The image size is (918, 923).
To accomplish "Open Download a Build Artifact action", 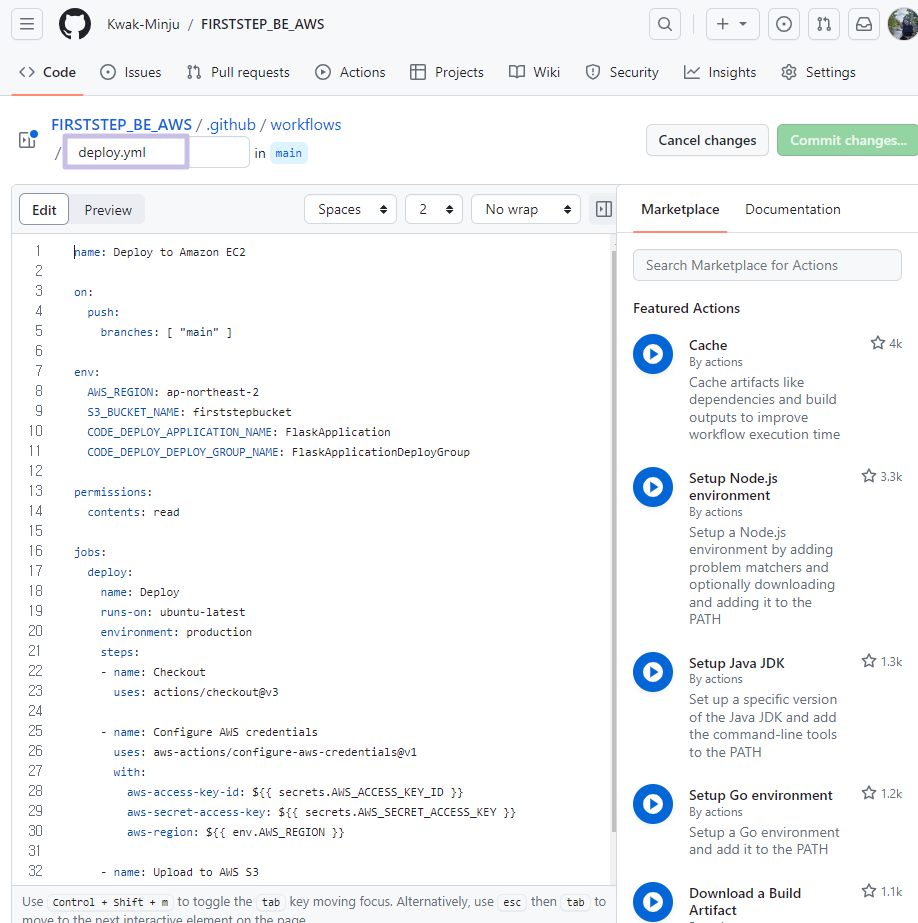I will tap(745, 901).
